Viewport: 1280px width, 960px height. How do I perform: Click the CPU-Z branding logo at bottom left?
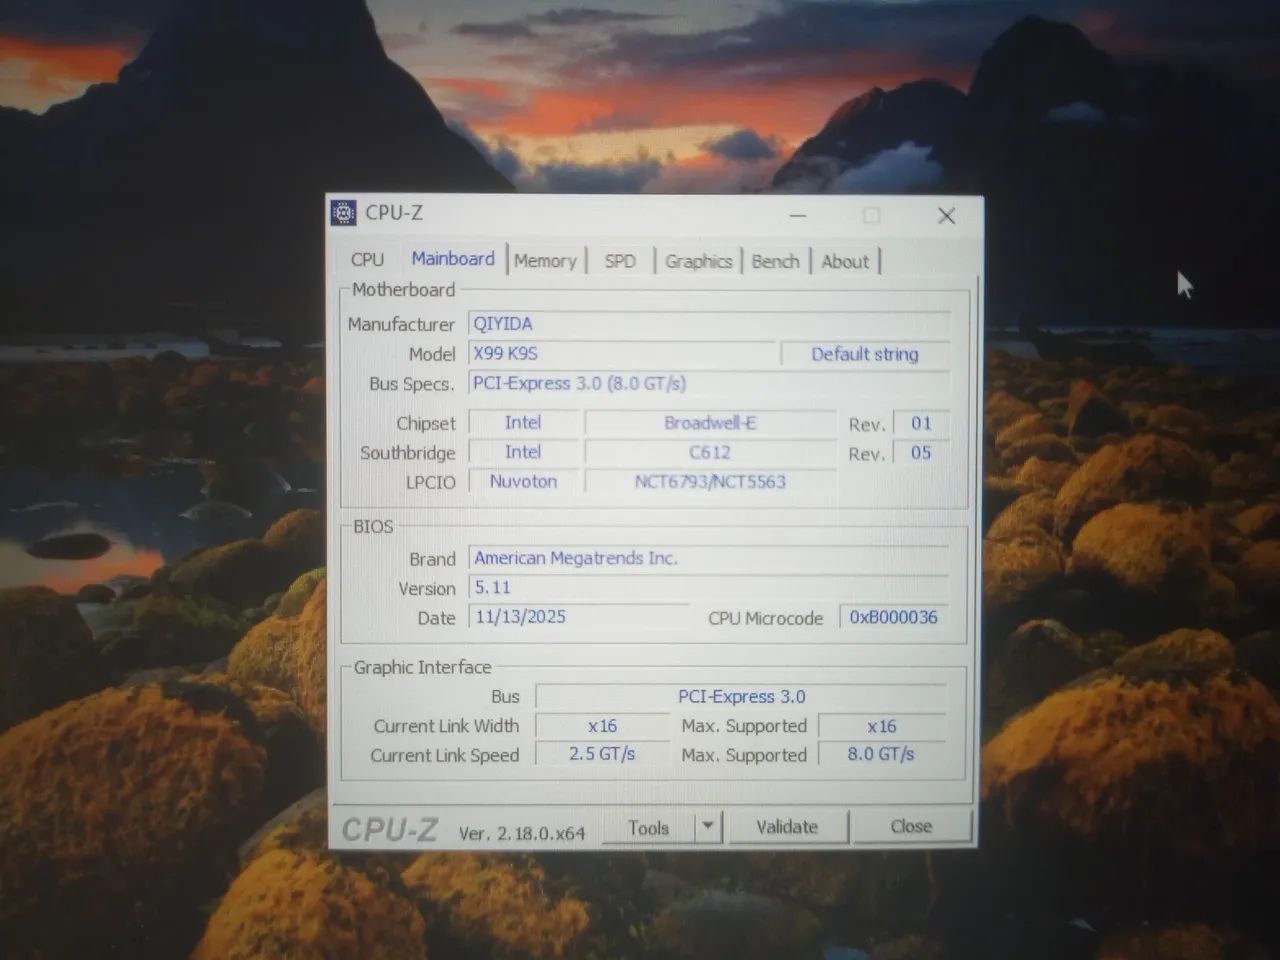pos(392,829)
